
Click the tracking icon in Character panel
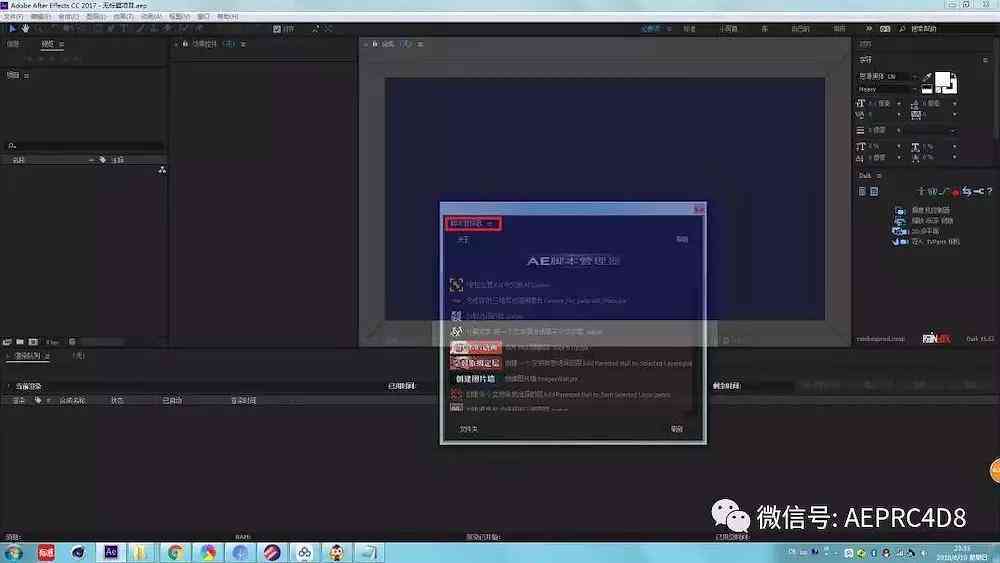click(x=916, y=115)
